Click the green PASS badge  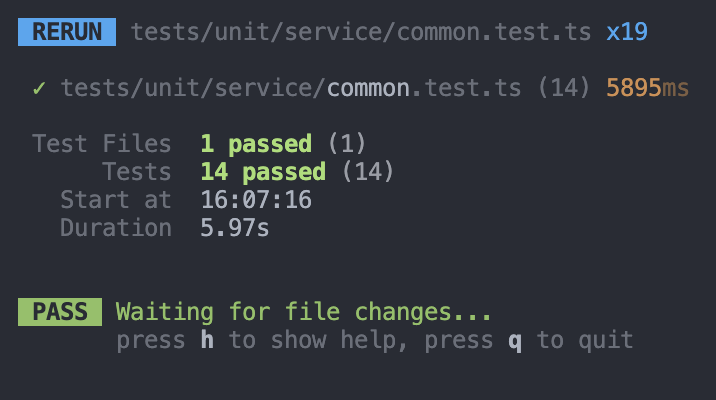coord(60,312)
